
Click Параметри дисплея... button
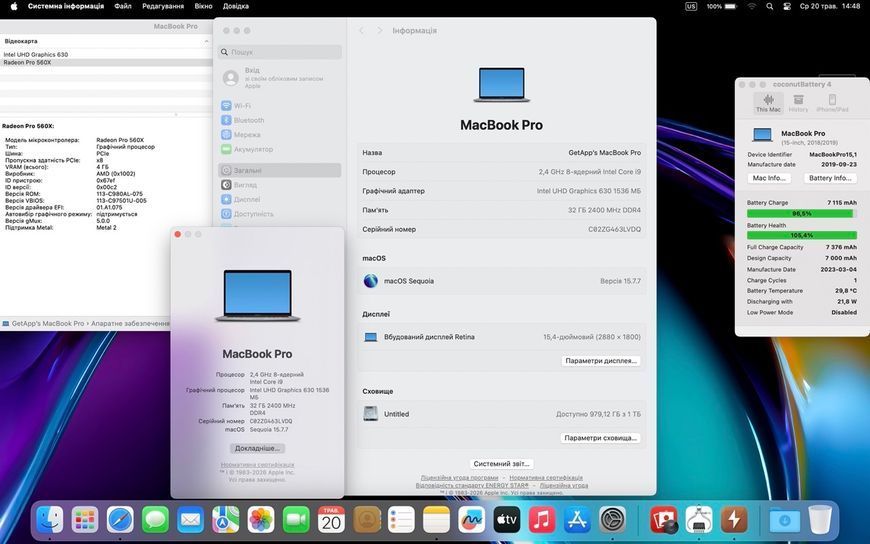(600, 361)
